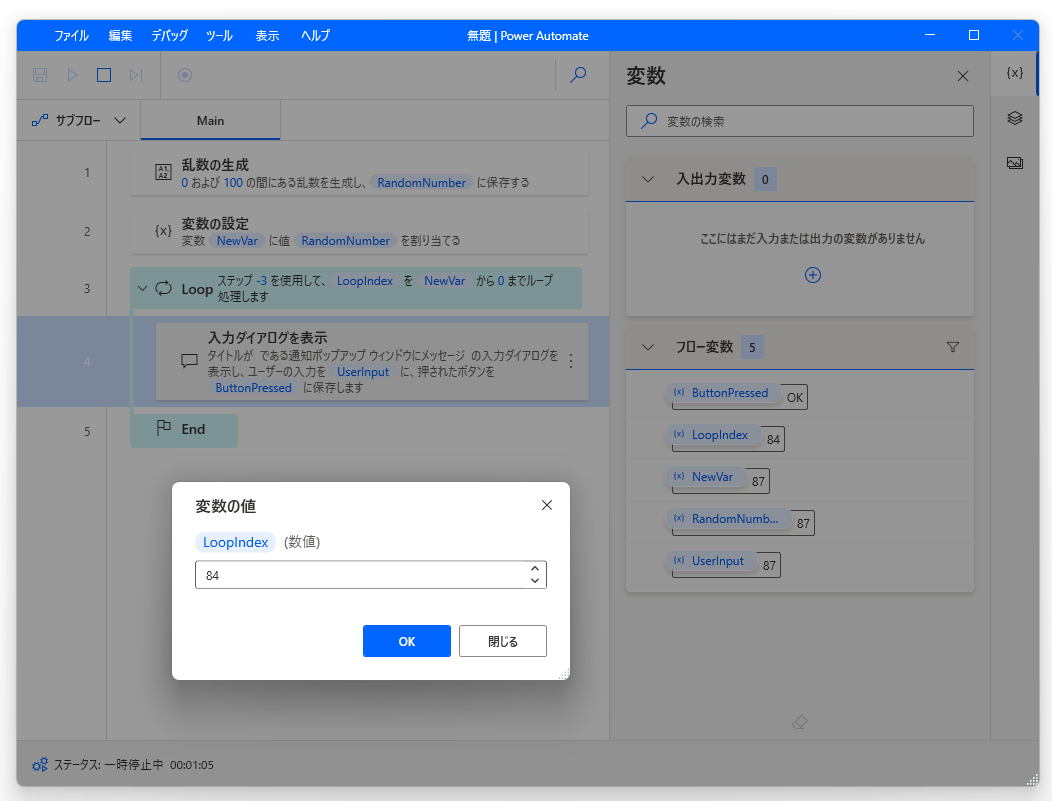Screen dimensions: 1052x801
Task: Increment the LoopIndex value spinner
Action: click(535, 568)
